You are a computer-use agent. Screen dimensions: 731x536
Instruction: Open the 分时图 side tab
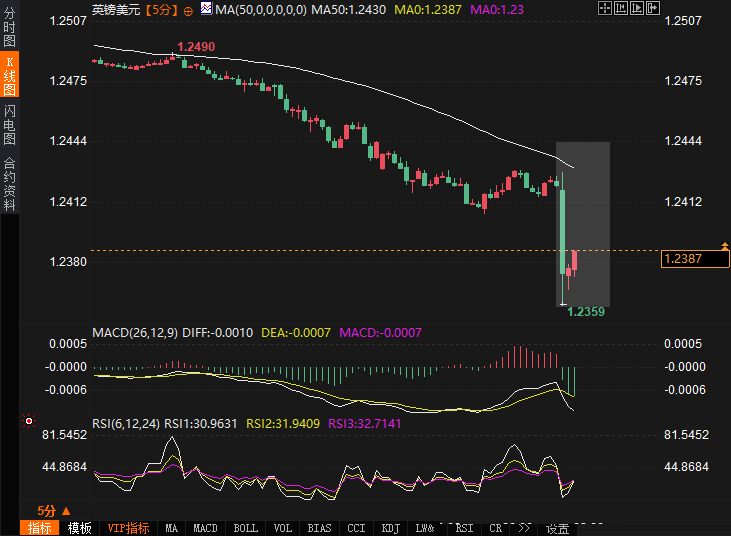point(9,26)
